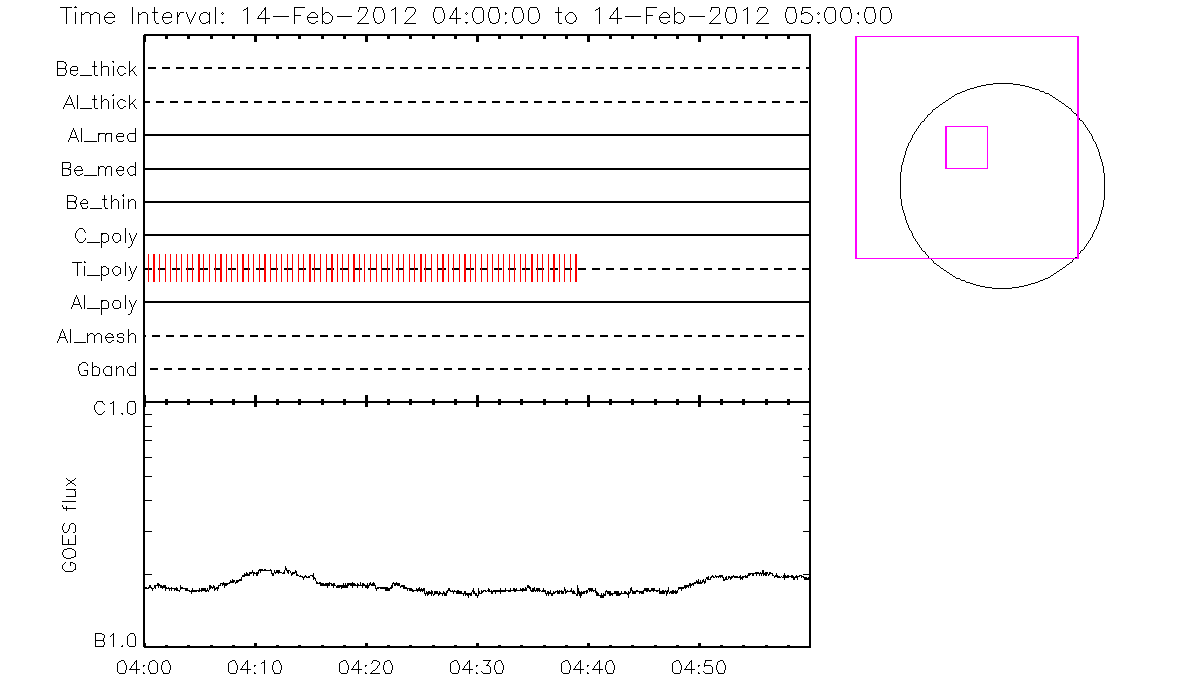Click the last red Ti_poly exposure mark

click(577, 268)
